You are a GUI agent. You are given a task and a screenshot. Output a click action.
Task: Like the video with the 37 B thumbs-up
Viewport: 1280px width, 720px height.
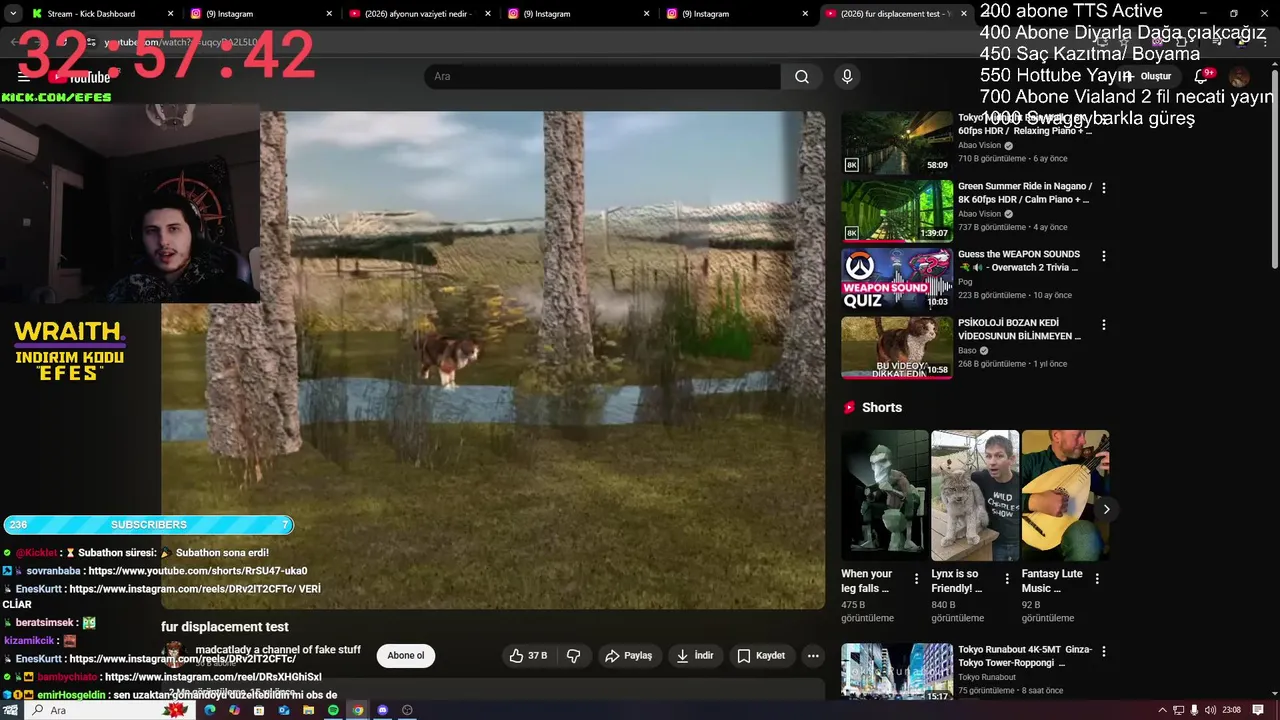(528, 656)
